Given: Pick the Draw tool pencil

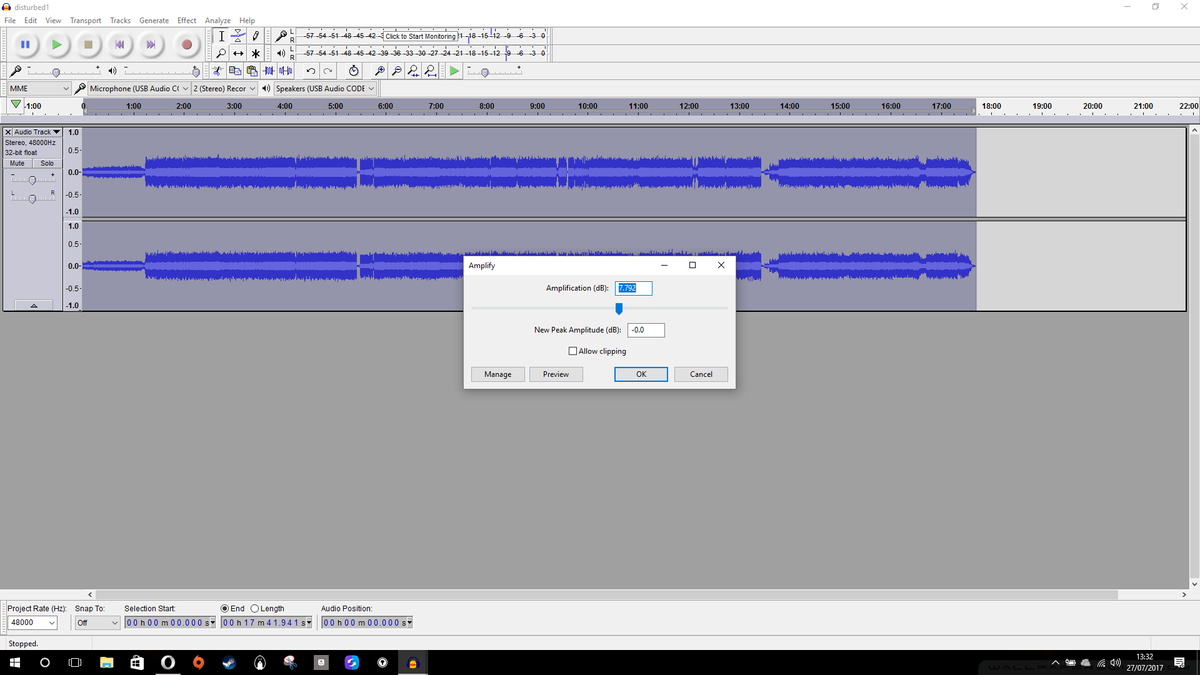Looking at the screenshot, I should pyautogui.click(x=255, y=36).
